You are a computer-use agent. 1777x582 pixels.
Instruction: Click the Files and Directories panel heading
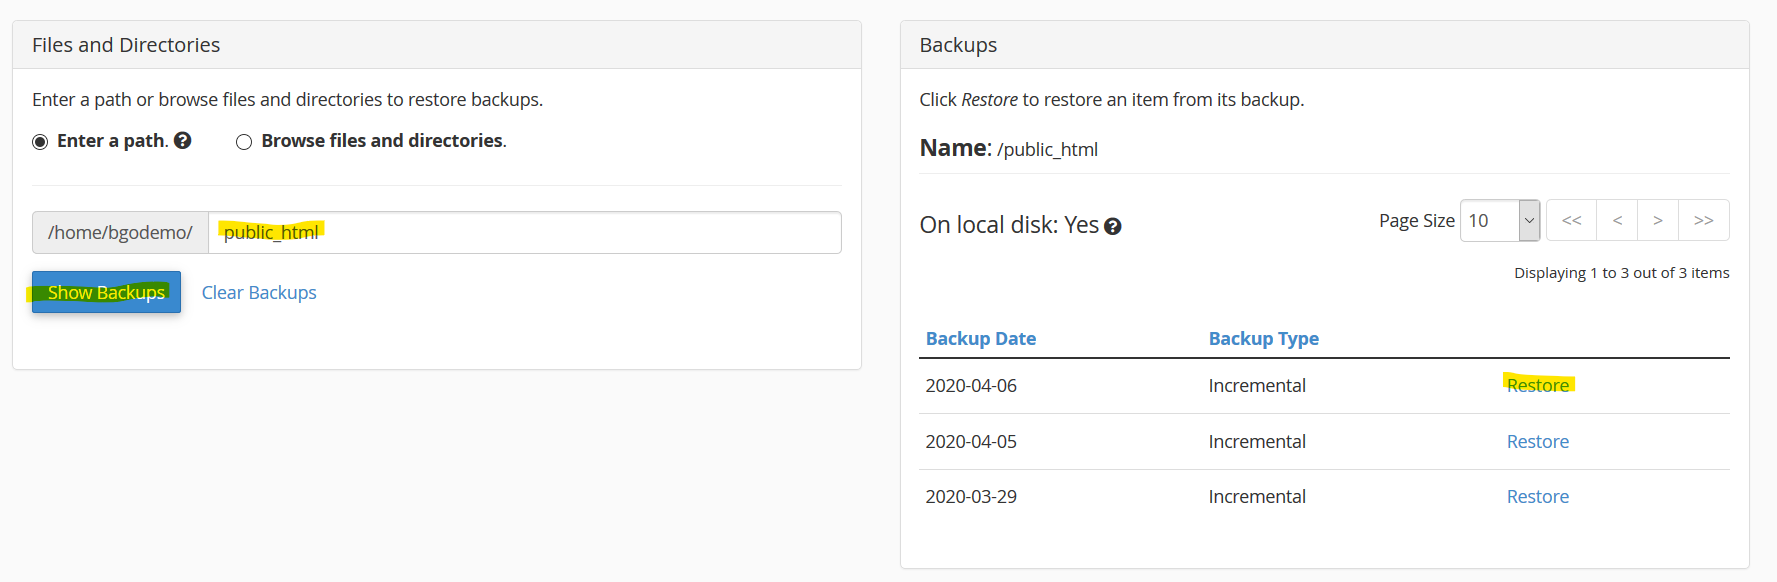126,45
